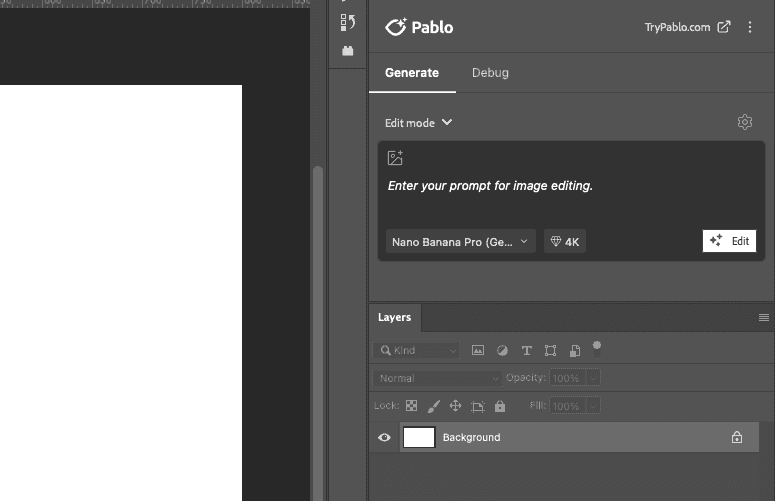Open the Pablo three-dot options menu
The width and height of the screenshot is (775, 501).
tap(750, 28)
